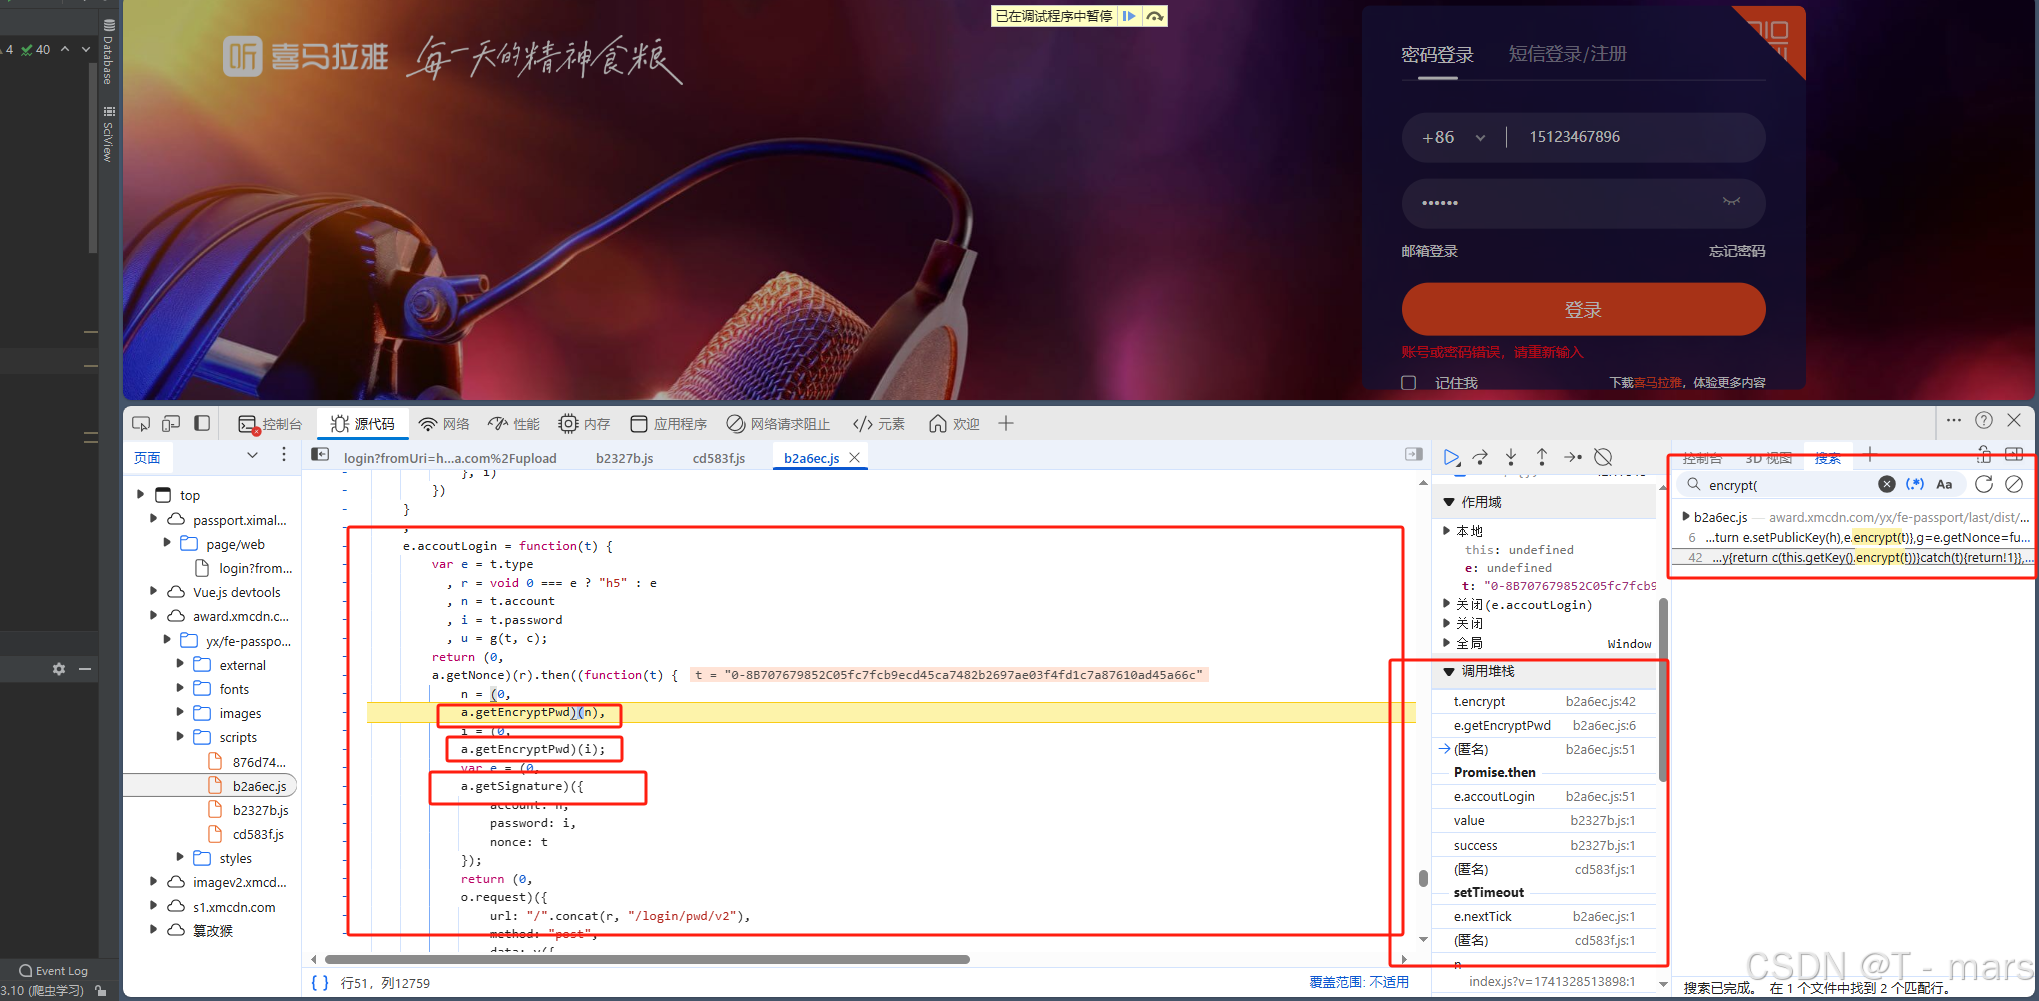Image resolution: width=2039 pixels, height=1001 pixels.
Task: Collapse the 作用域 scope section
Action: point(1449,502)
